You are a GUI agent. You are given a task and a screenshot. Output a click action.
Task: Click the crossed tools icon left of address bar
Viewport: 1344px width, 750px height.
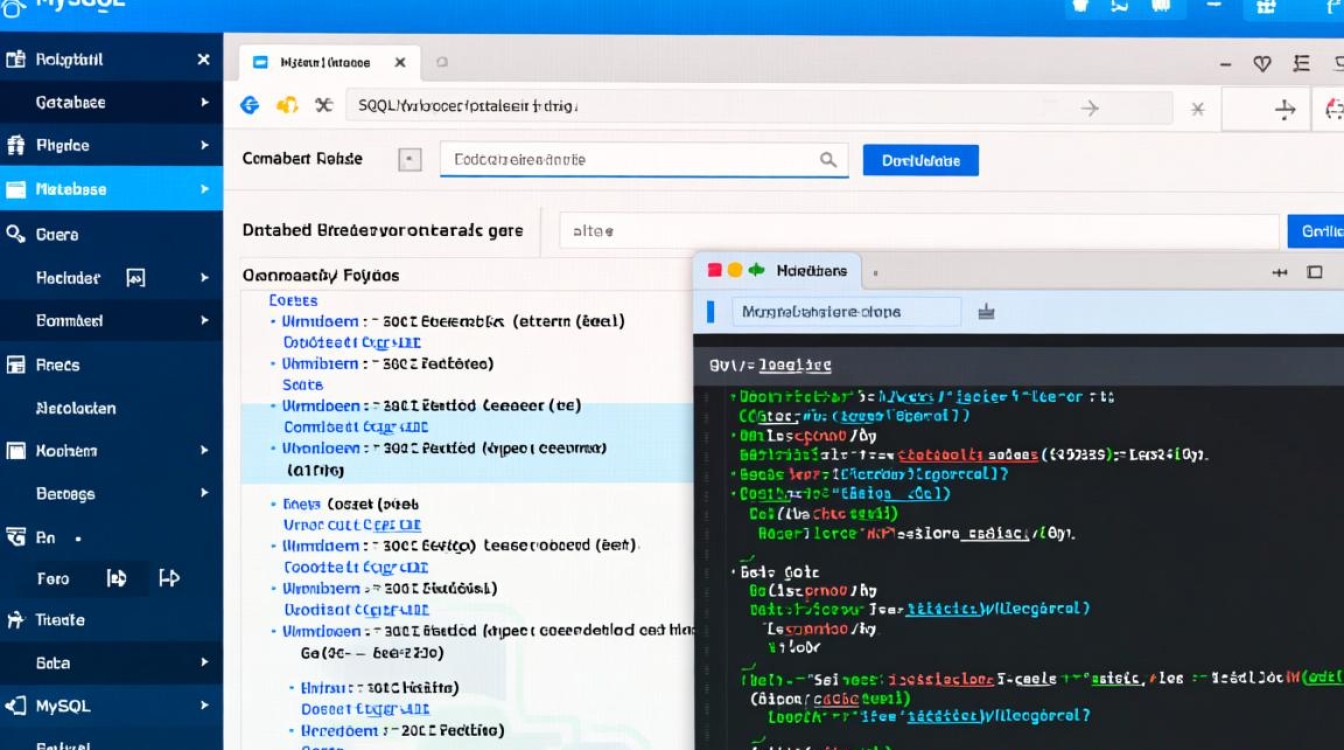pyautogui.click(x=323, y=105)
